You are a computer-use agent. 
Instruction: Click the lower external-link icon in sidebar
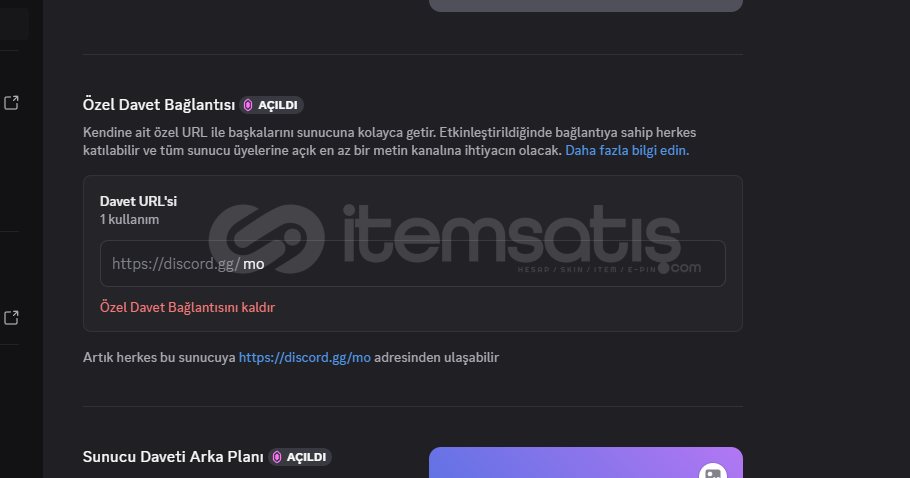(11, 317)
